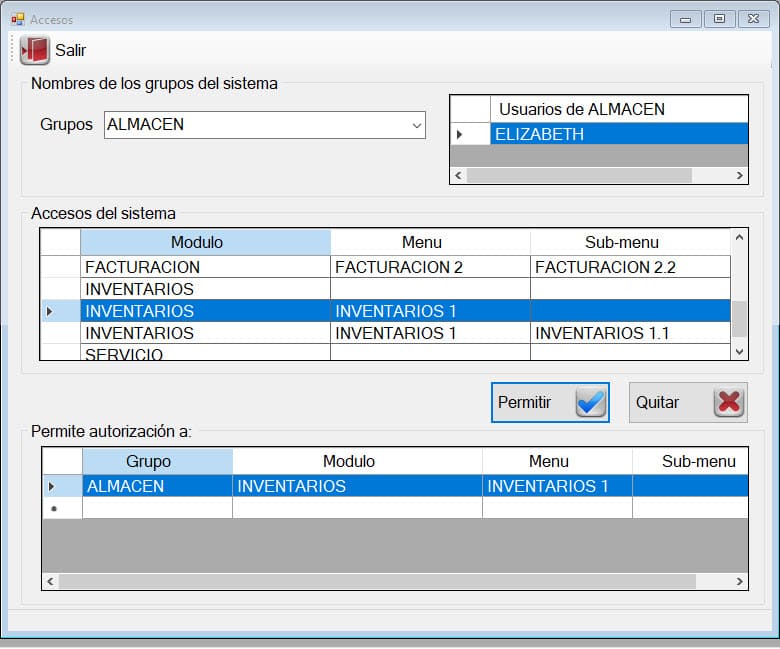Click the red Salir door icon
Screen dimensions: 780x649
[35, 50]
